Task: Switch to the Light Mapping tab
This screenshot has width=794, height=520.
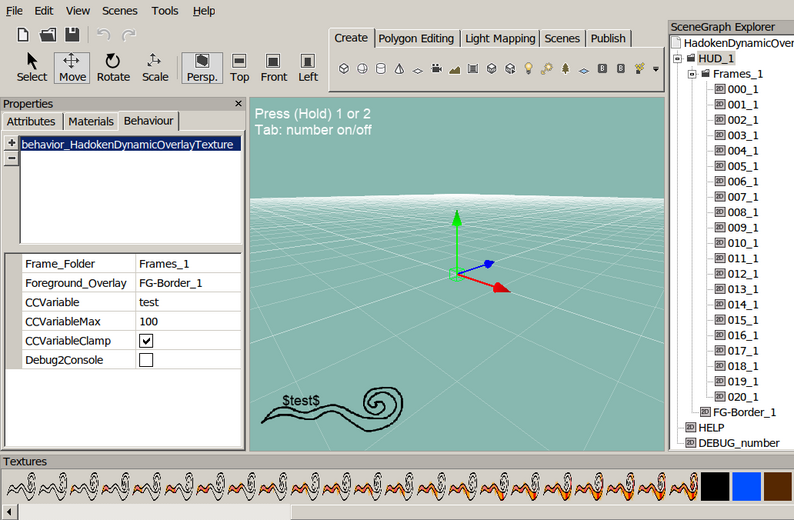Action: click(500, 38)
